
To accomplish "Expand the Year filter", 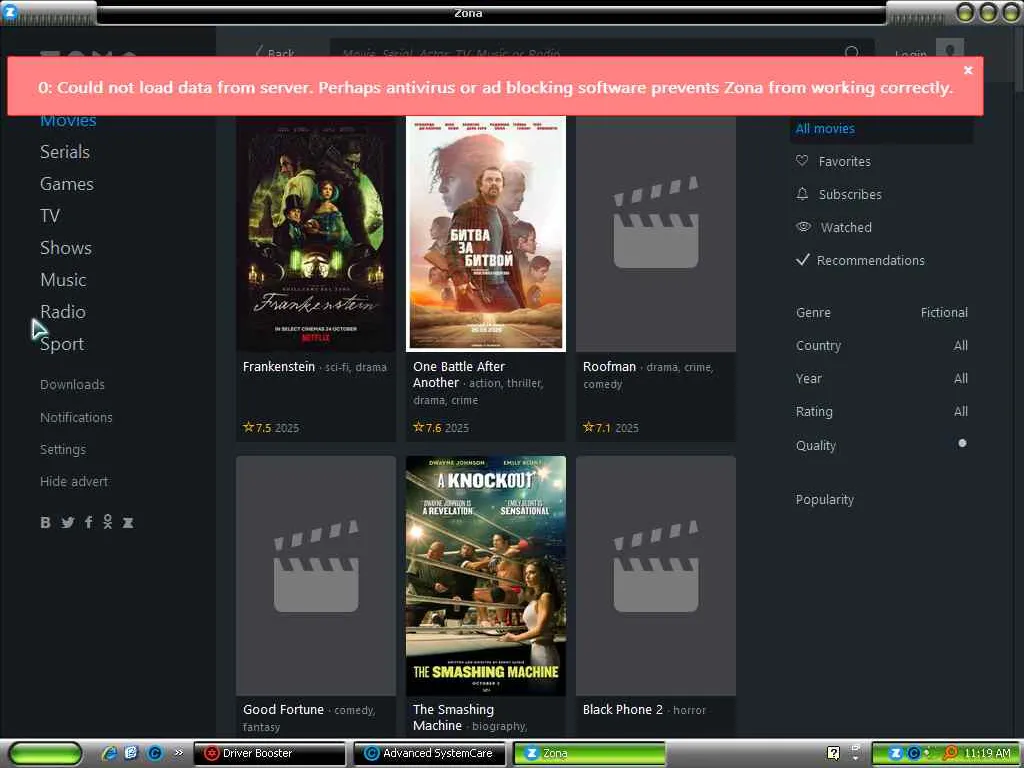I will click(882, 379).
